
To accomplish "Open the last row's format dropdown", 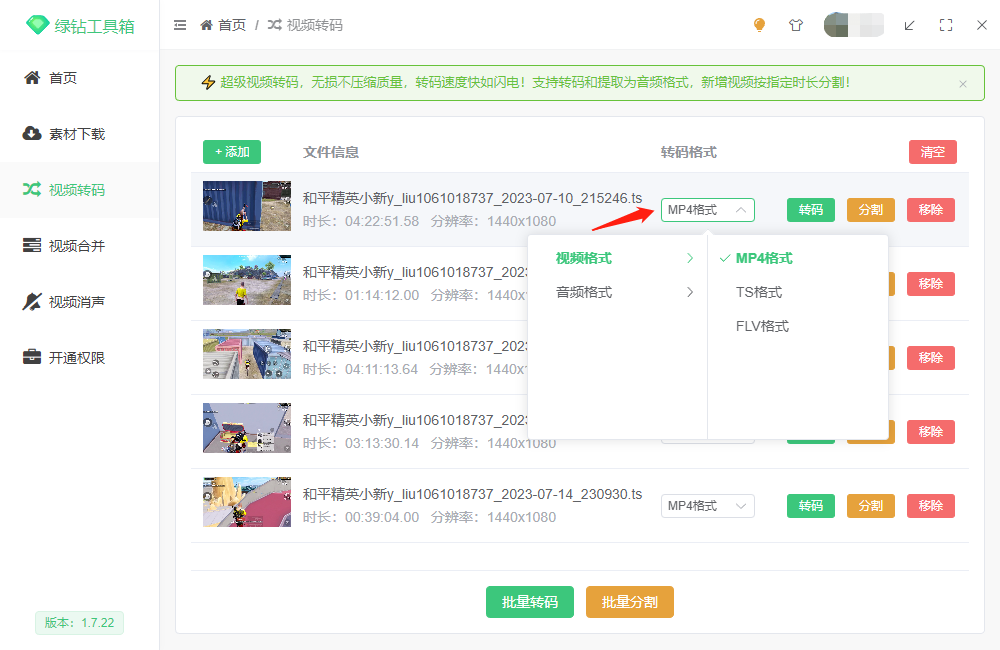I will 707,506.
